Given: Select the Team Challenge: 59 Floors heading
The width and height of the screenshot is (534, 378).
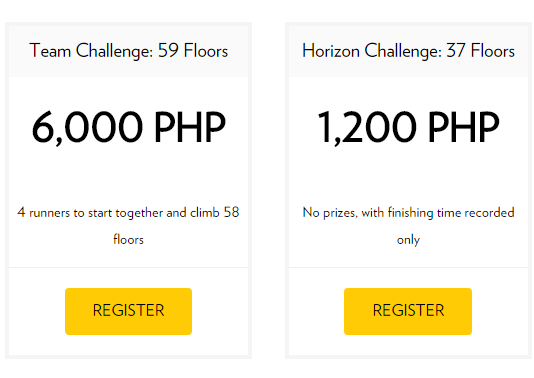Looking at the screenshot, I should 128,51.
